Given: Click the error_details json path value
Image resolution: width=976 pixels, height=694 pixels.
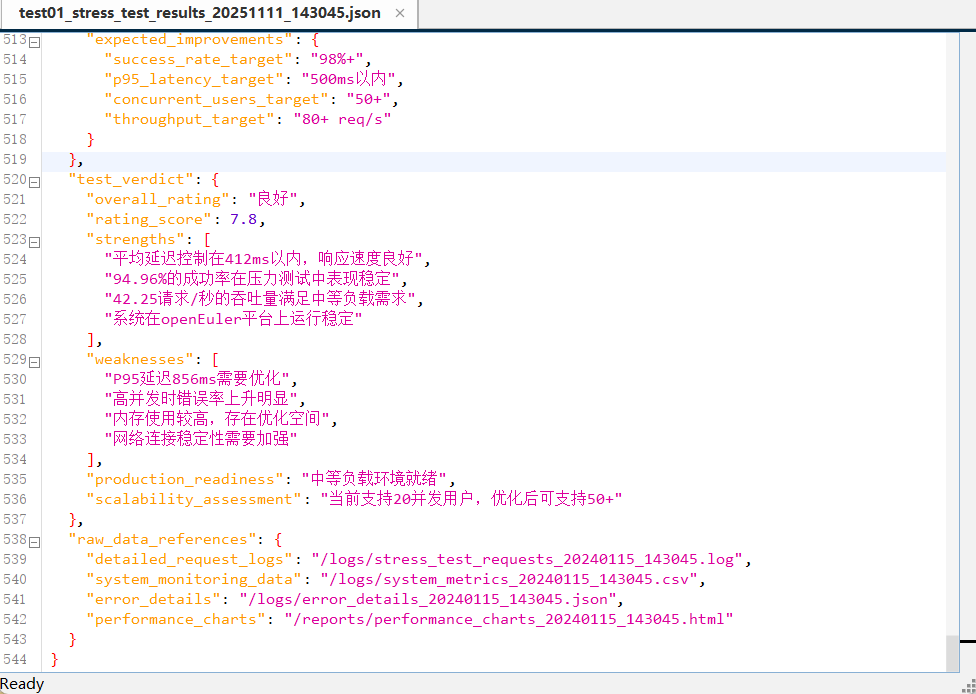Looking at the screenshot, I should tap(428, 599).
